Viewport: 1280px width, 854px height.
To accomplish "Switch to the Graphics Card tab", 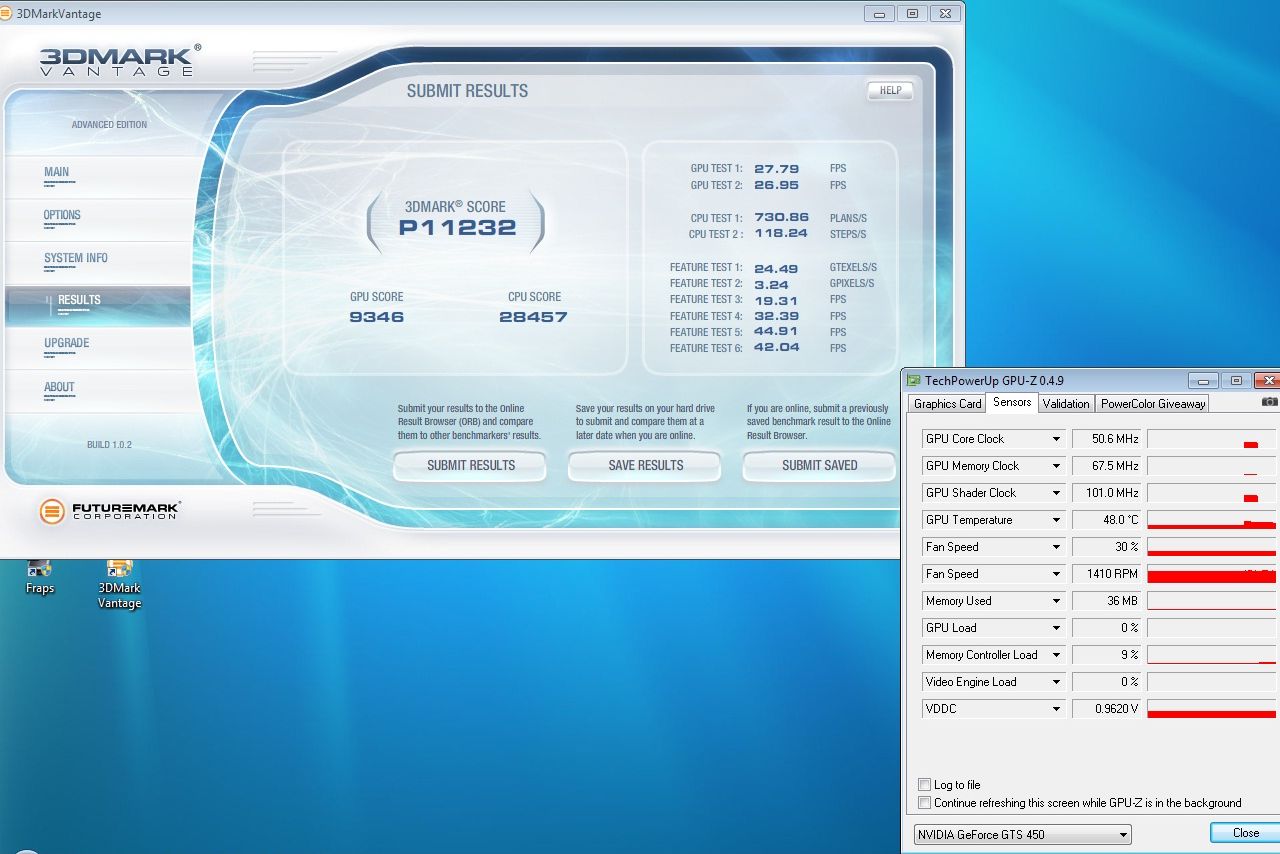I will tap(947, 404).
